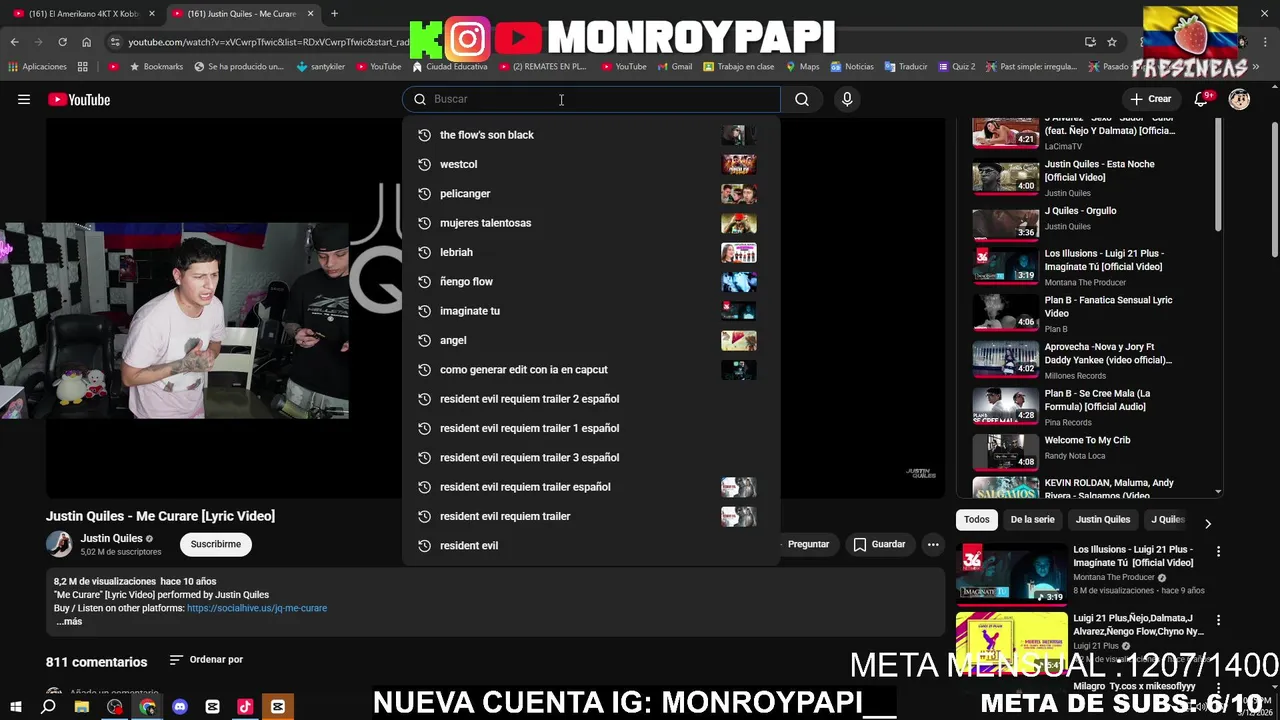
Task: Open the Traducir bookmark
Action: tap(906, 67)
